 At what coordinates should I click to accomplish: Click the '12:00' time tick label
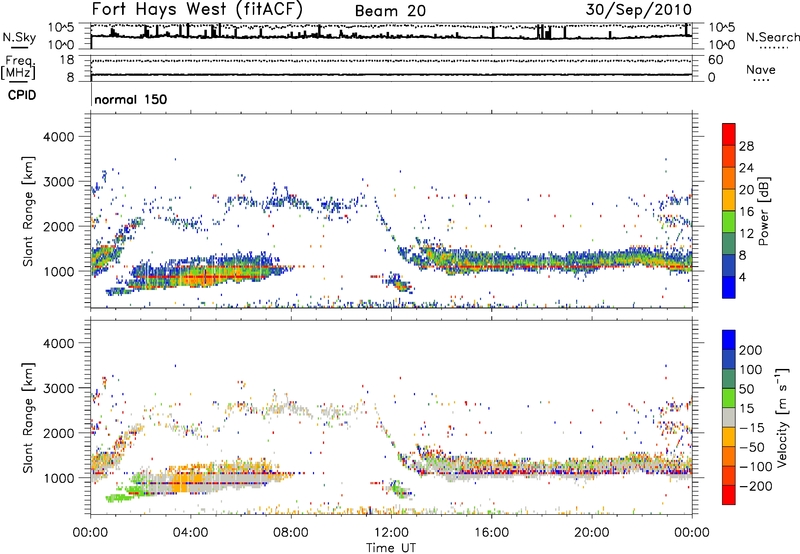pyautogui.click(x=391, y=533)
